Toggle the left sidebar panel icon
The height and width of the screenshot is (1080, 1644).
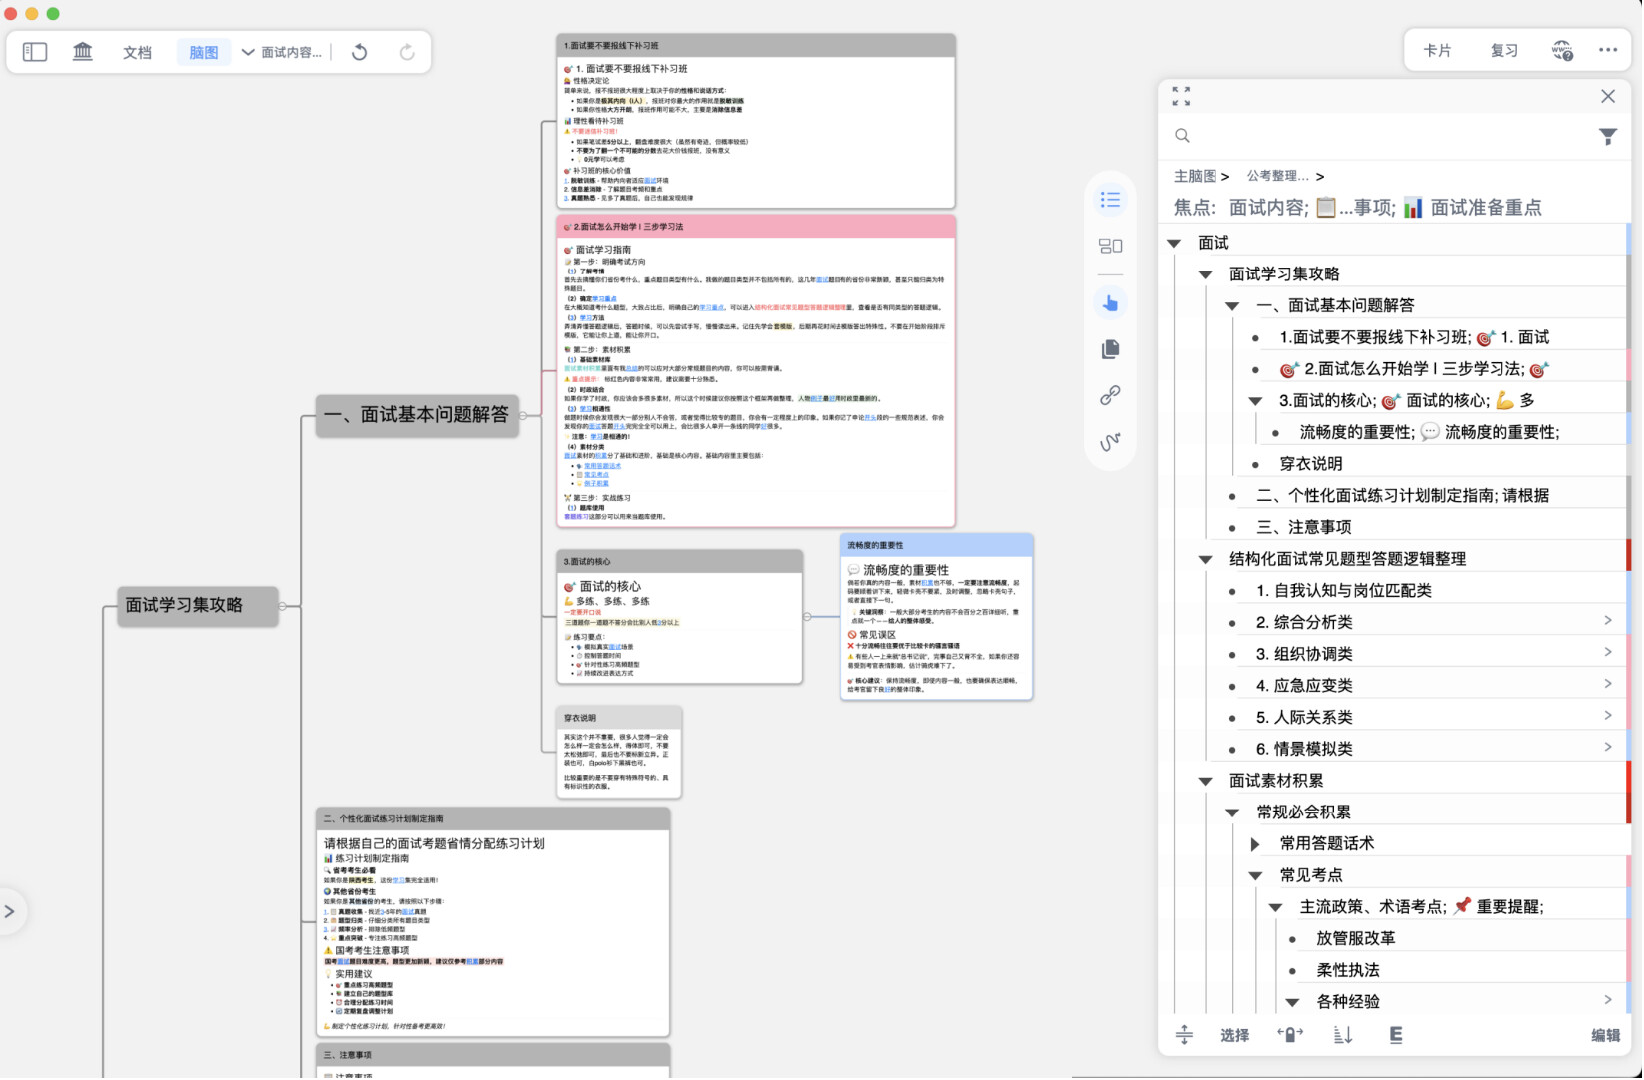[35, 52]
